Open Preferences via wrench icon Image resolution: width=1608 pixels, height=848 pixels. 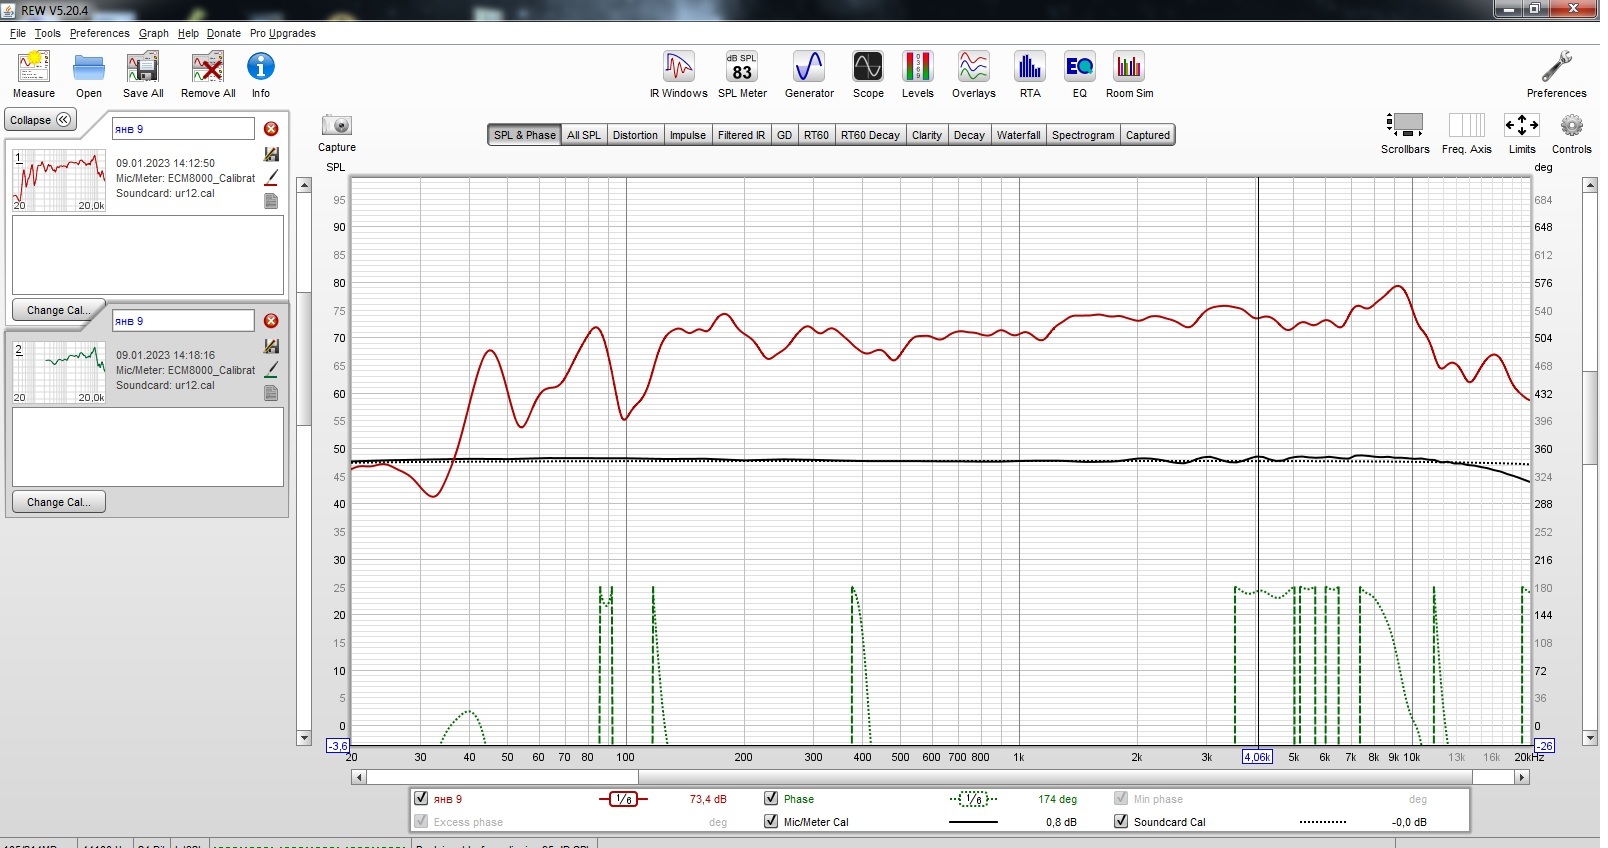click(1557, 67)
